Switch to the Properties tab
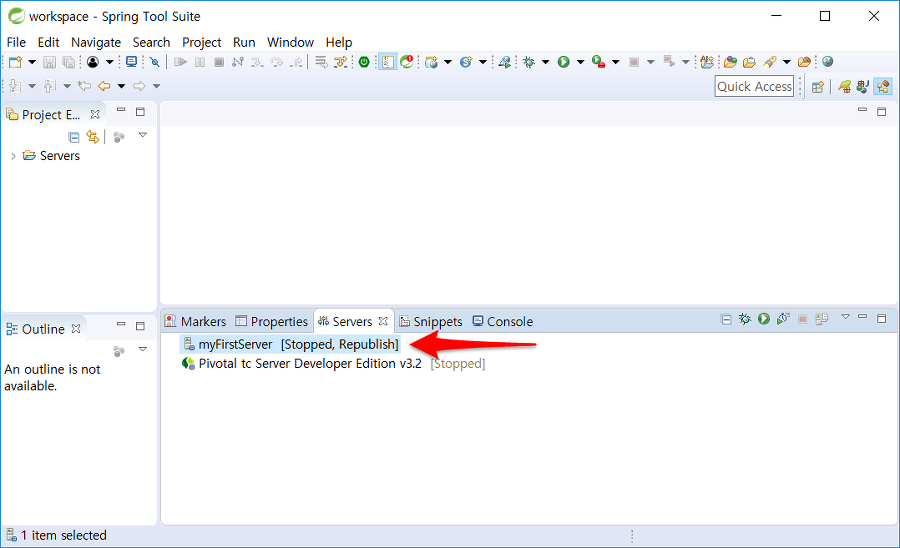The width and height of the screenshot is (900, 548). tap(271, 321)
